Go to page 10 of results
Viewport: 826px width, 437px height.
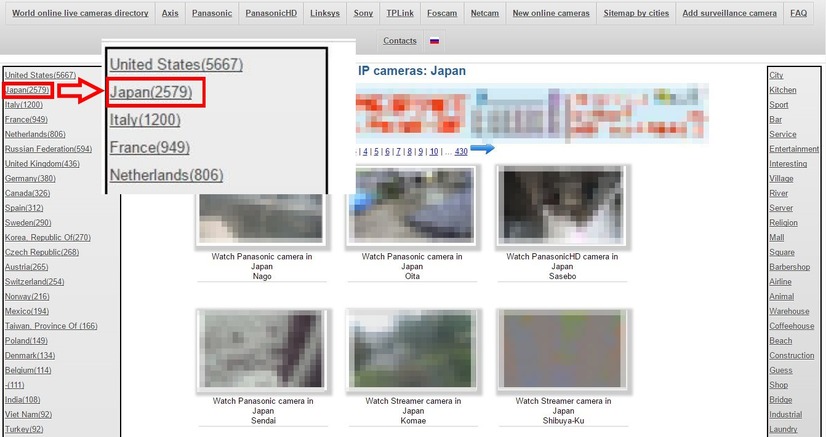pos(434,152)
